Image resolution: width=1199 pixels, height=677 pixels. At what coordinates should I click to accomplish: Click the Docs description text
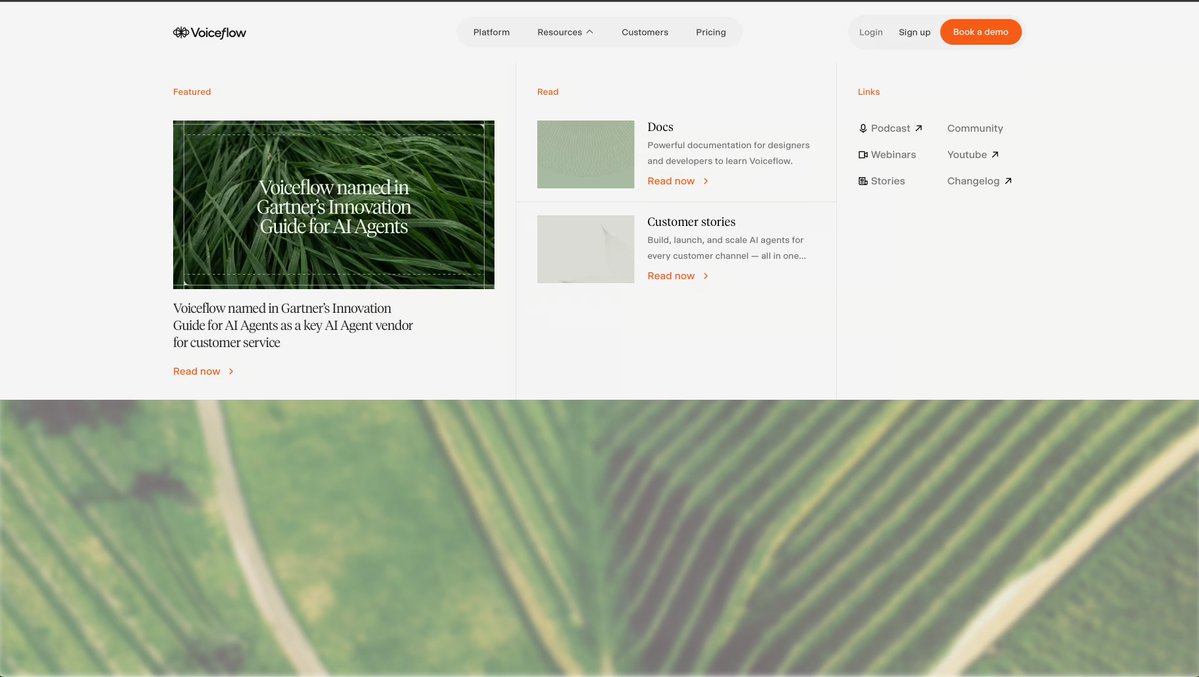click(728, 153)
